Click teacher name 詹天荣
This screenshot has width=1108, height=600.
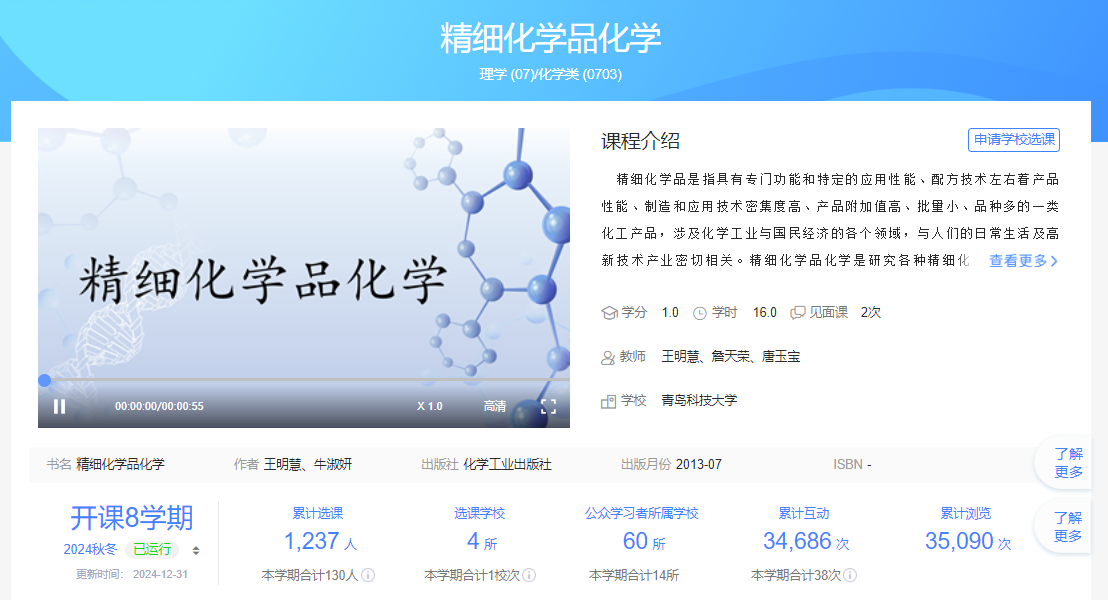point(731,357)
